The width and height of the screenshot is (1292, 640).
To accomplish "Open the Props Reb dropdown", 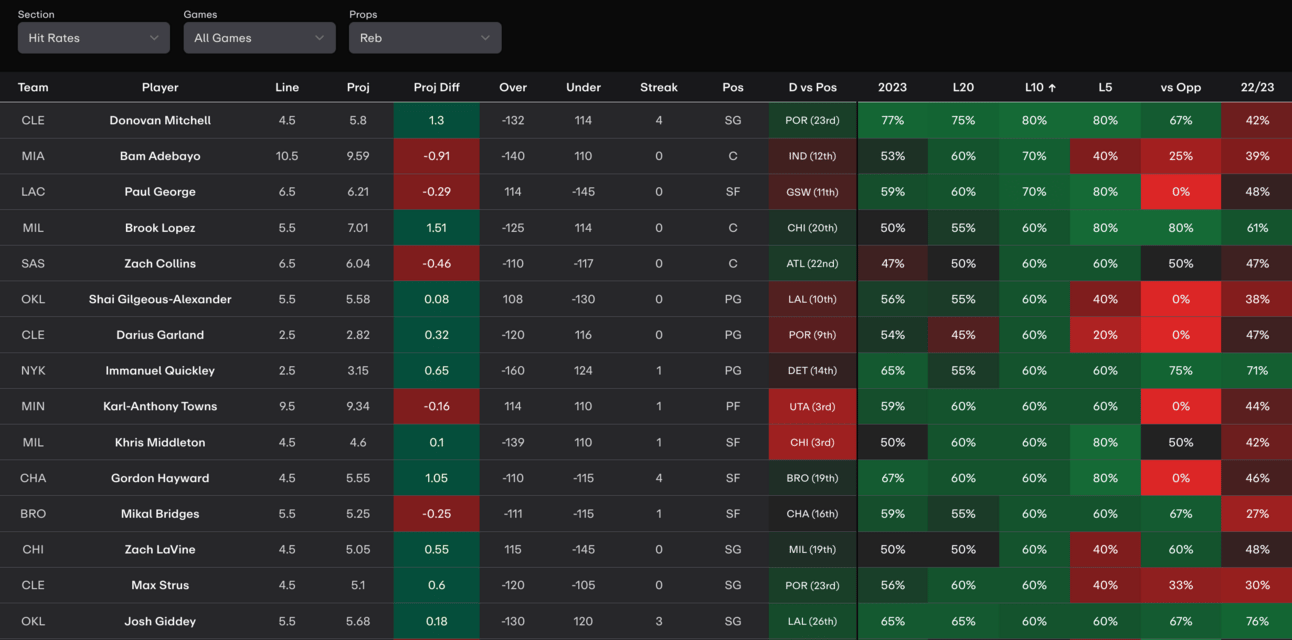I will pos(424,38).
